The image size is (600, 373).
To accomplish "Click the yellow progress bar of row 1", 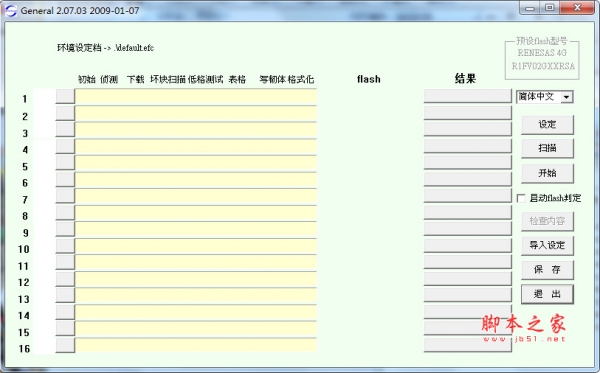I will click(x=196, y=96).
